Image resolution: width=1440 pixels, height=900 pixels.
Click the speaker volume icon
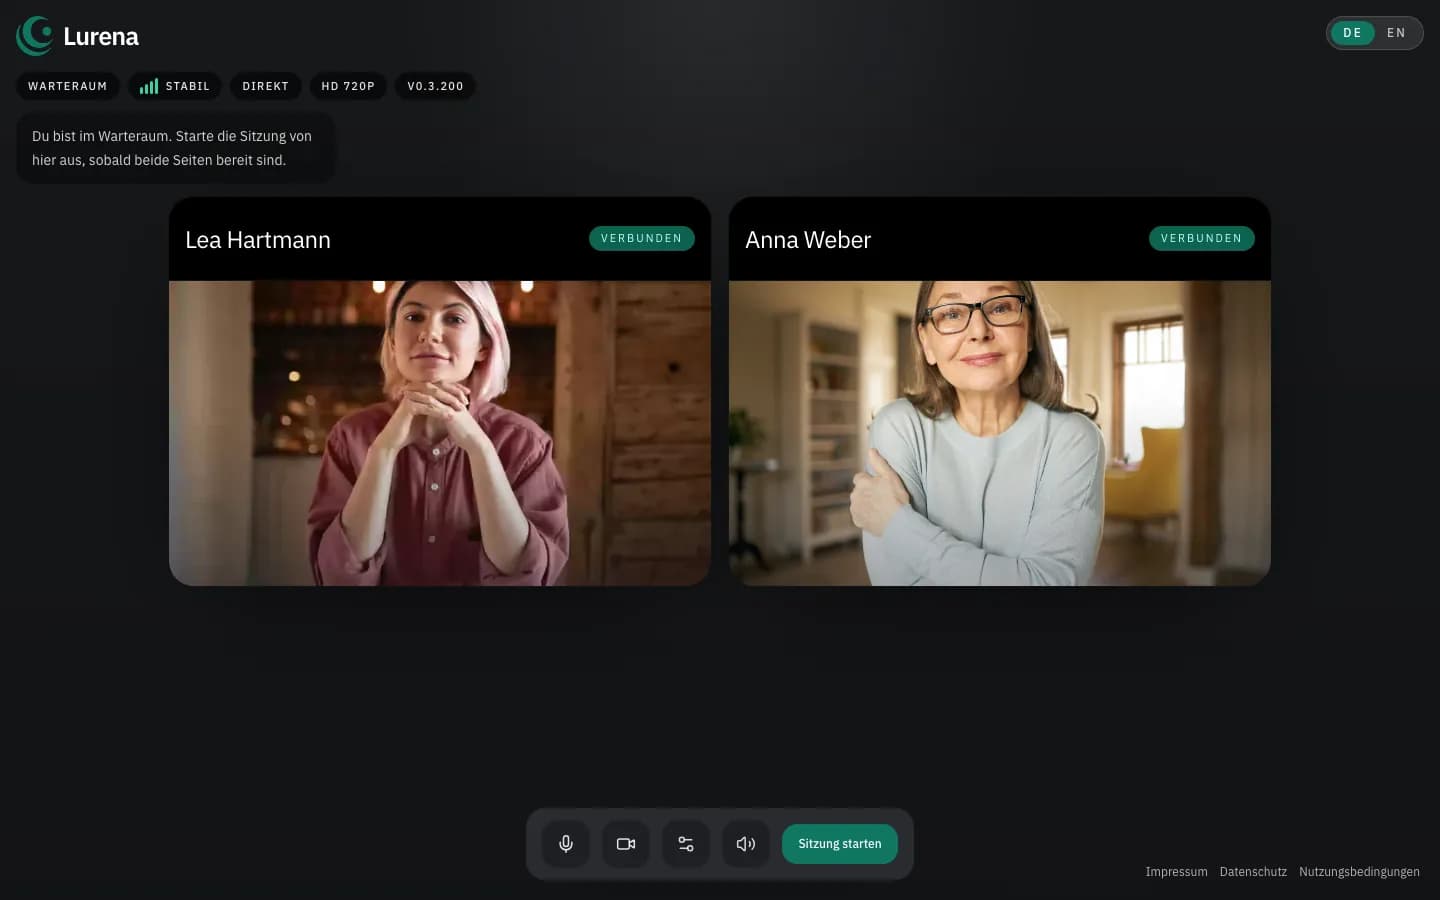[x=746, y=844]
